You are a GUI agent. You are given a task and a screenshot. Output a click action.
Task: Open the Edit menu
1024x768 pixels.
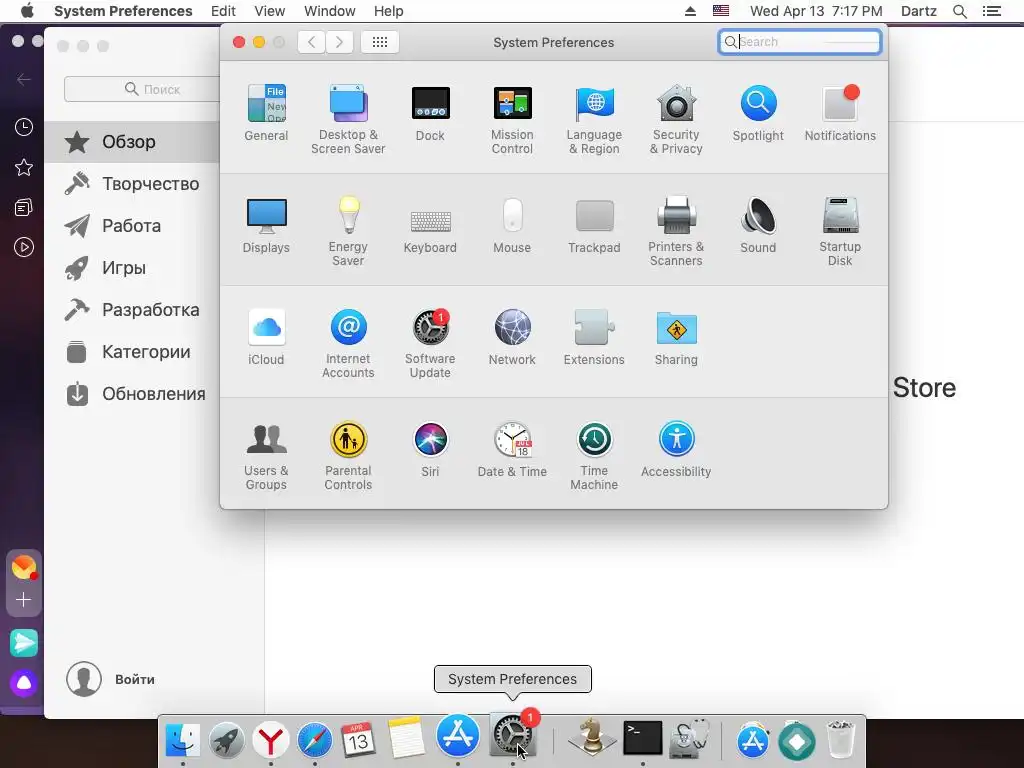pos(223,11)
